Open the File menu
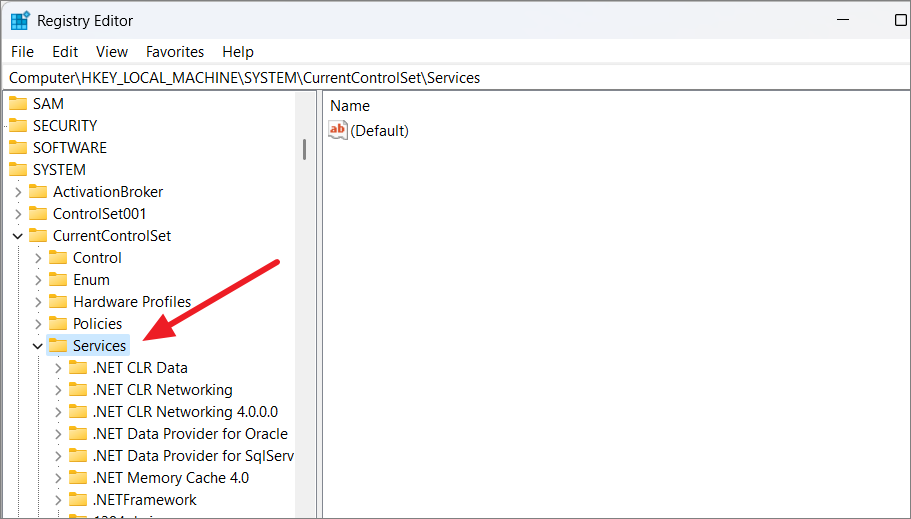 coord(22,52)
